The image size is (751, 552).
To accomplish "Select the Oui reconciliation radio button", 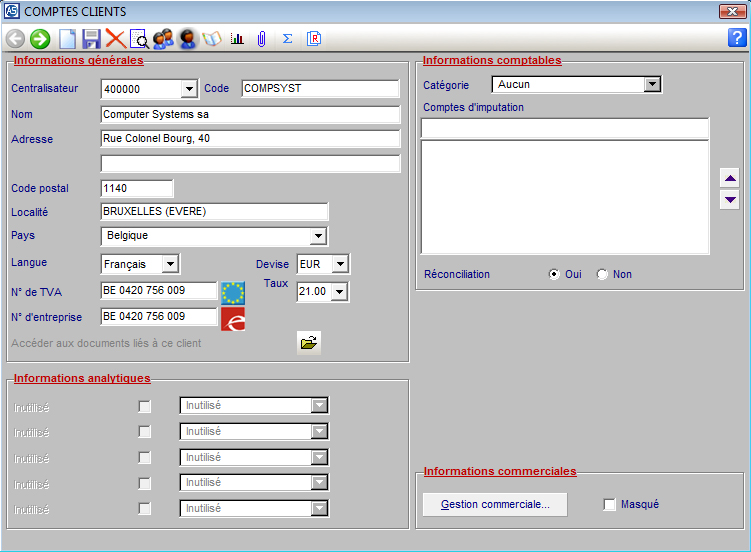I will [x=554, y=275].
